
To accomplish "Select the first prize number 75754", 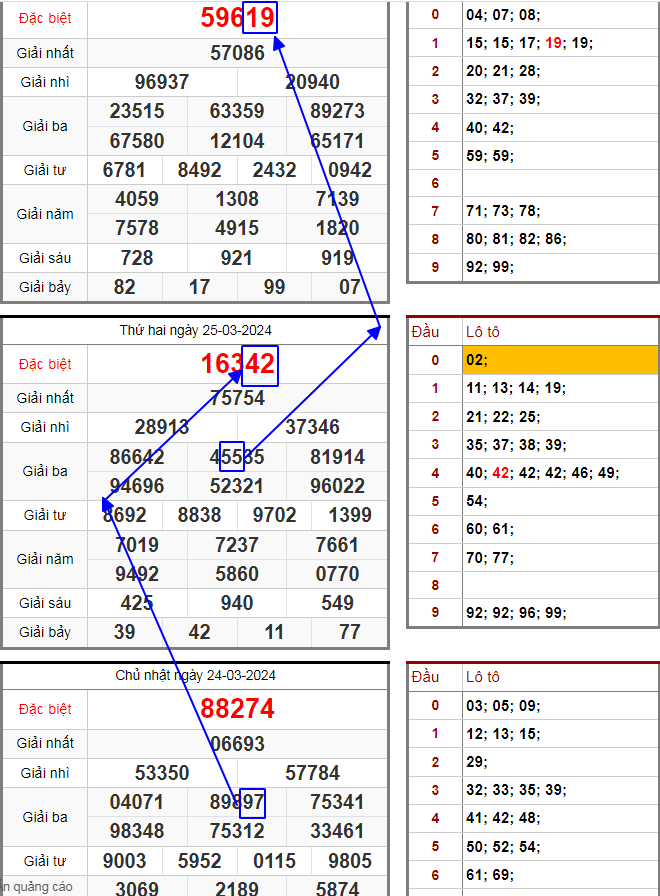I will pyautogui.click(x=237, y=398).
